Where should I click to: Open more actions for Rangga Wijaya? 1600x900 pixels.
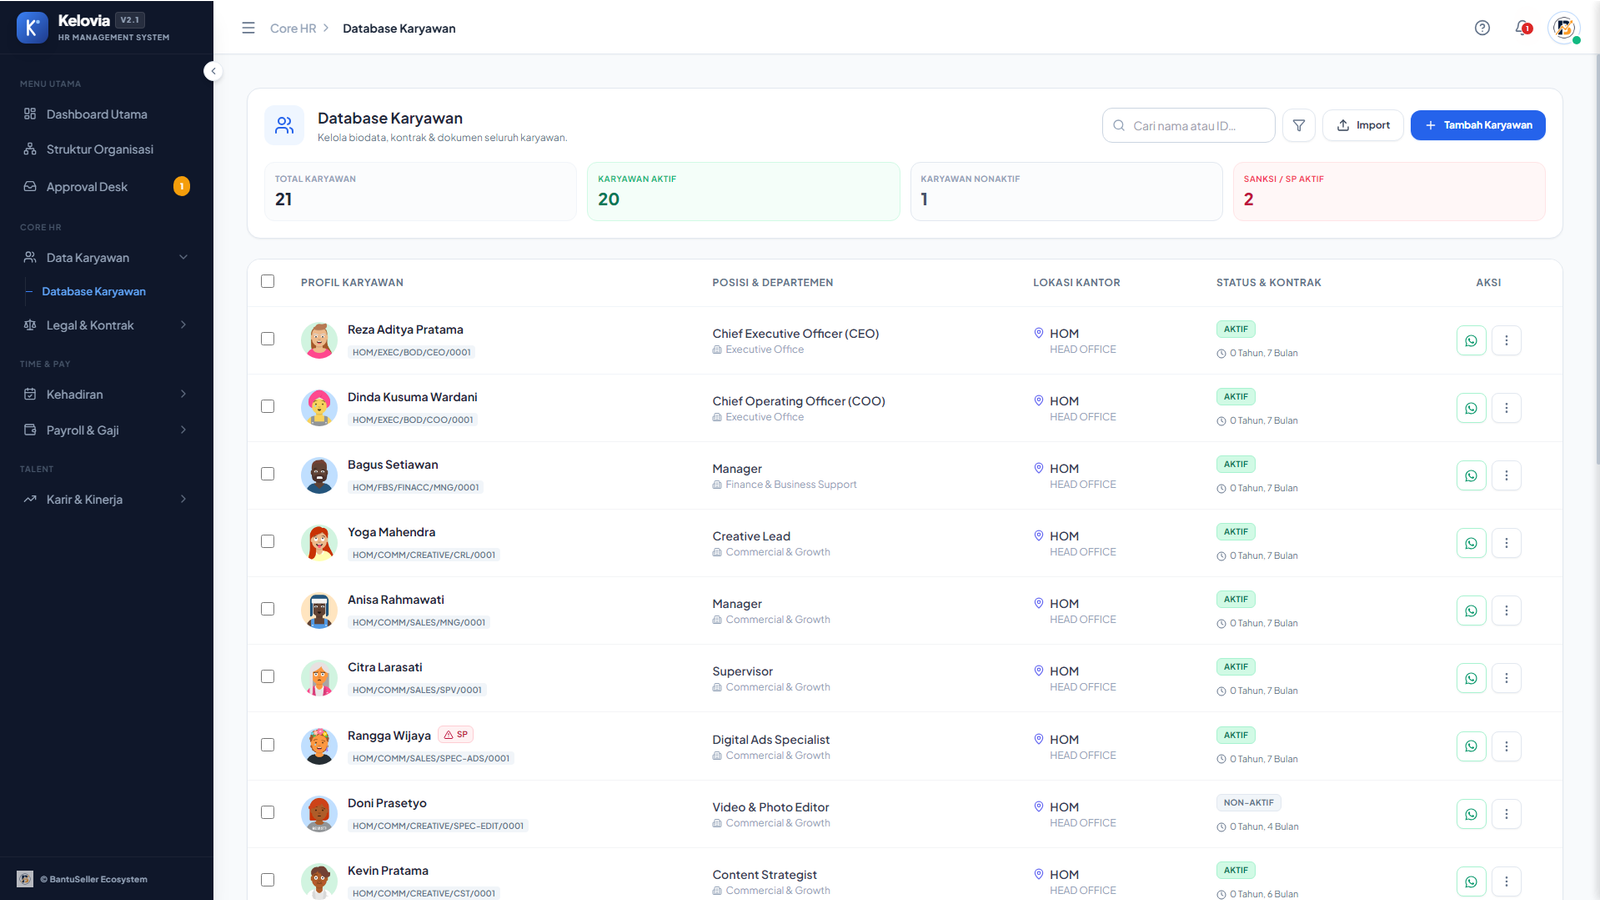click(x=1506, y=746)
